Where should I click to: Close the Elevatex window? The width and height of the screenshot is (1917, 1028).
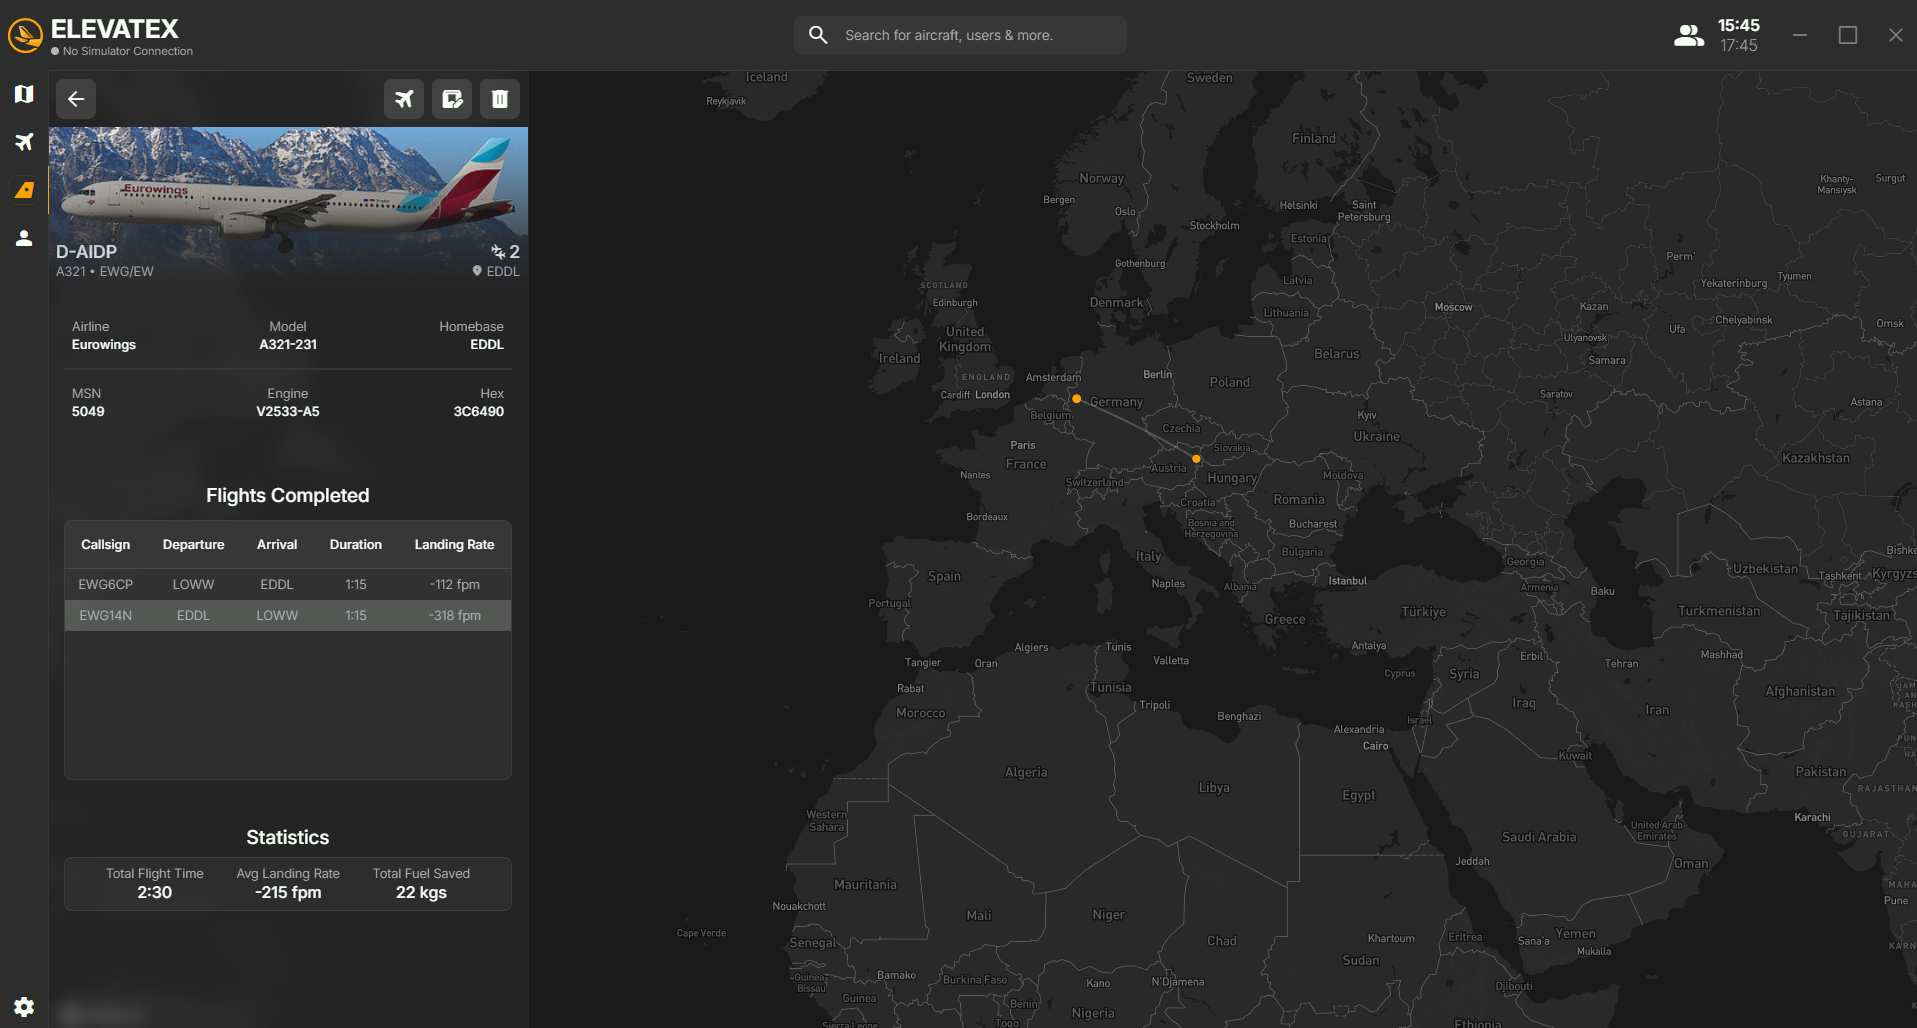1896,35
